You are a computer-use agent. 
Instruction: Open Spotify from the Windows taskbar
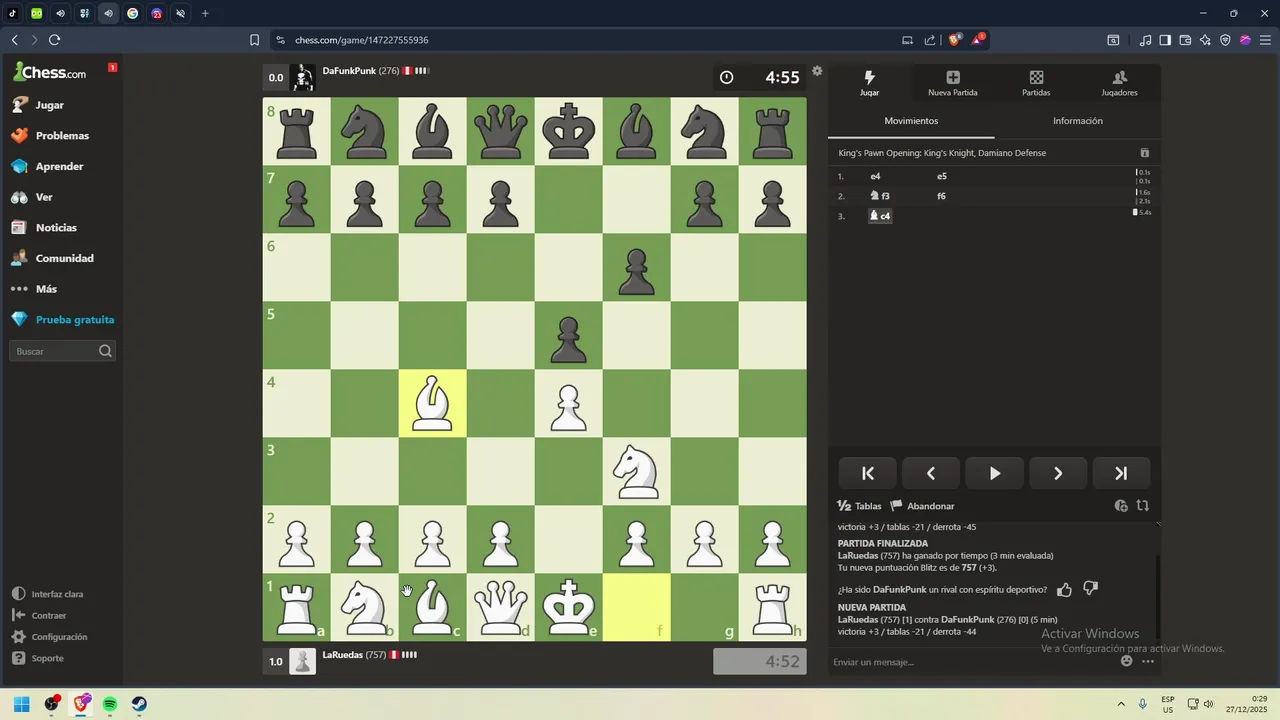coord(110,704)
